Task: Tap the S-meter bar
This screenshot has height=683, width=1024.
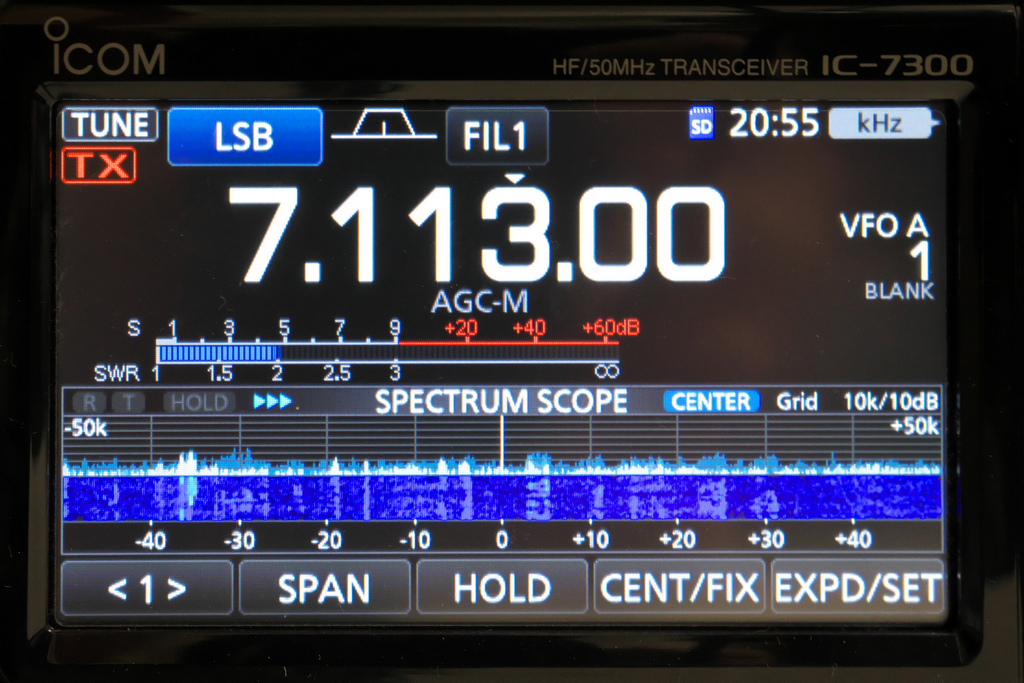Action: (x=387, y=353)
